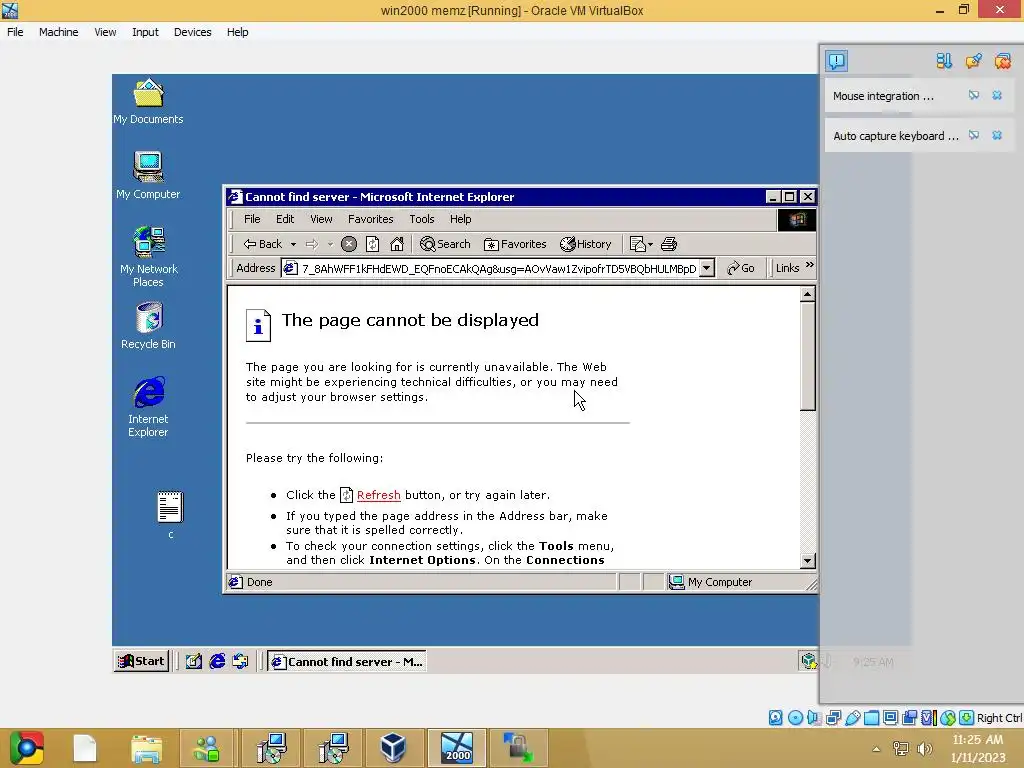
Task: Select the My Network Places icon
Action: pos(148,256)
